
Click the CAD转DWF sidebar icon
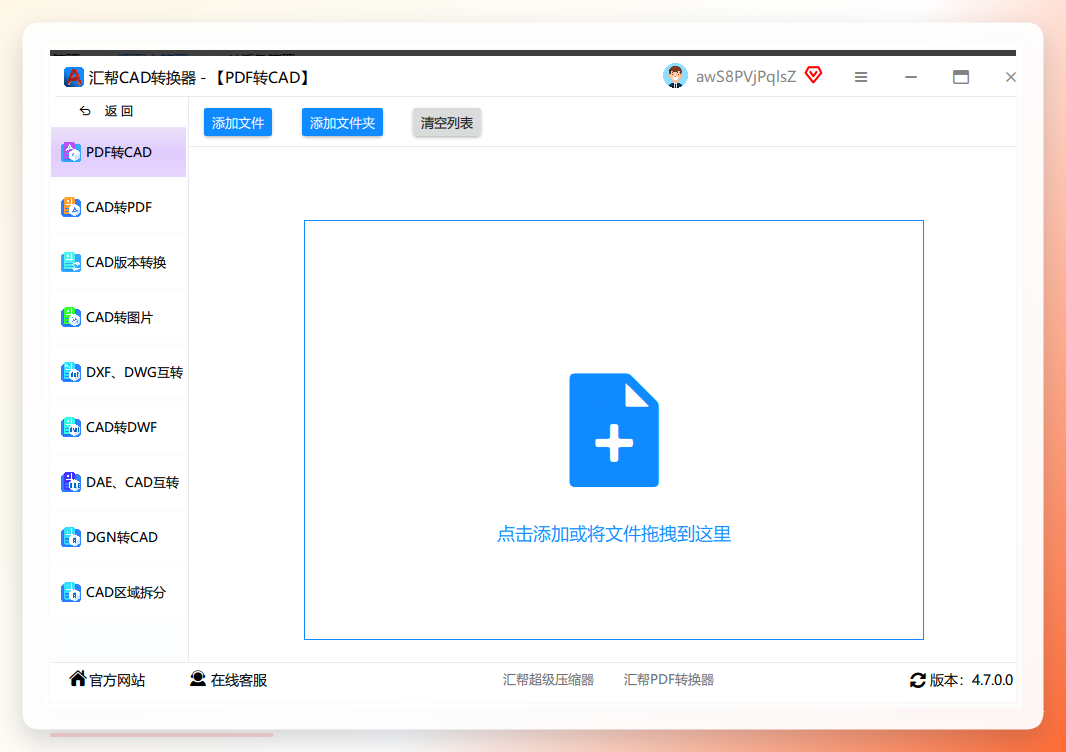pos(71,428)
